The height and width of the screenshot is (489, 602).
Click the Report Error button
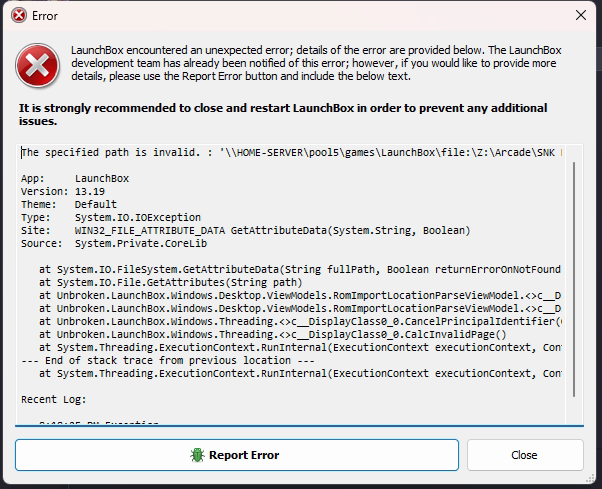(237, 455)
